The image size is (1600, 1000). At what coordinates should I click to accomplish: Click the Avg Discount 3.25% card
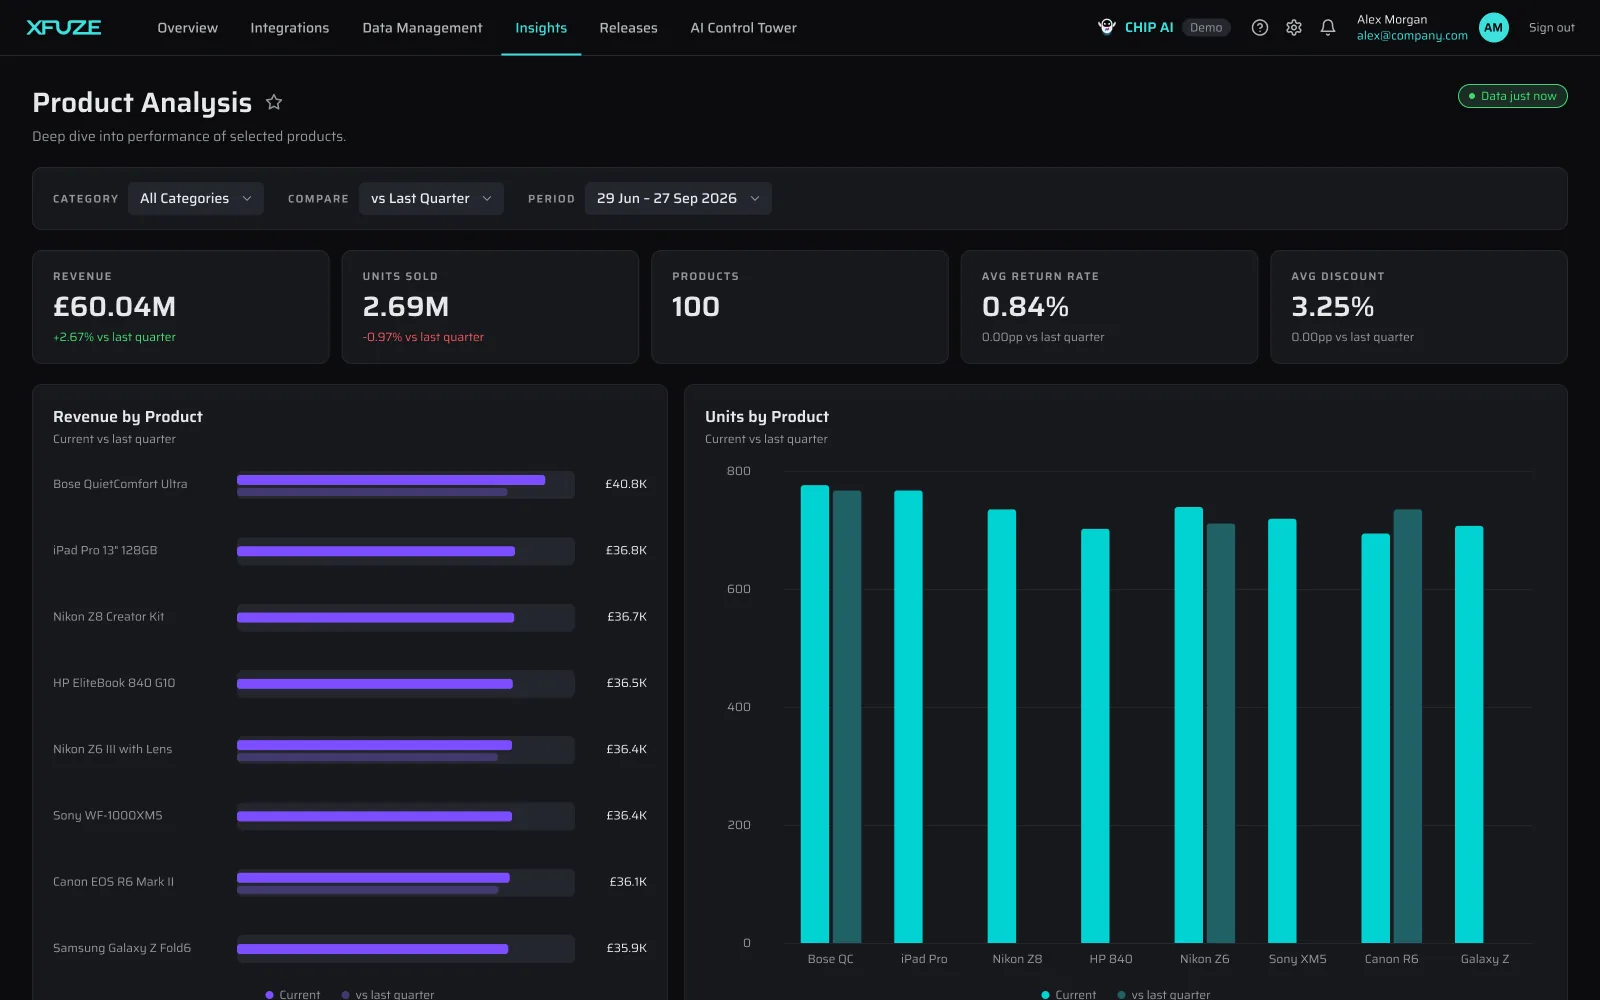point(1418,307)
